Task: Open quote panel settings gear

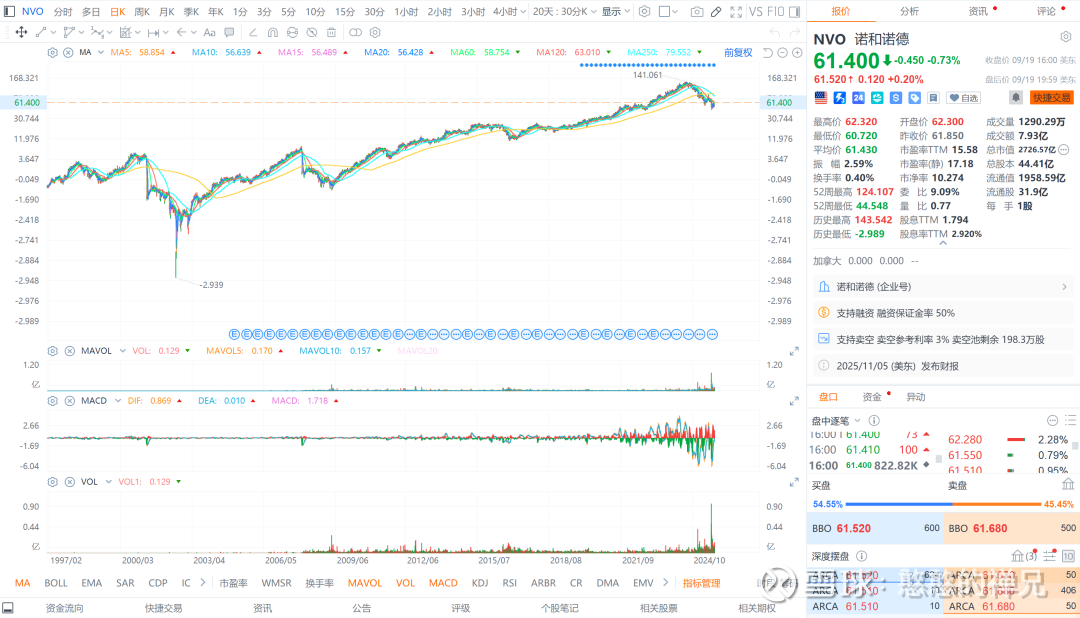Action: tap(1066, 37)
